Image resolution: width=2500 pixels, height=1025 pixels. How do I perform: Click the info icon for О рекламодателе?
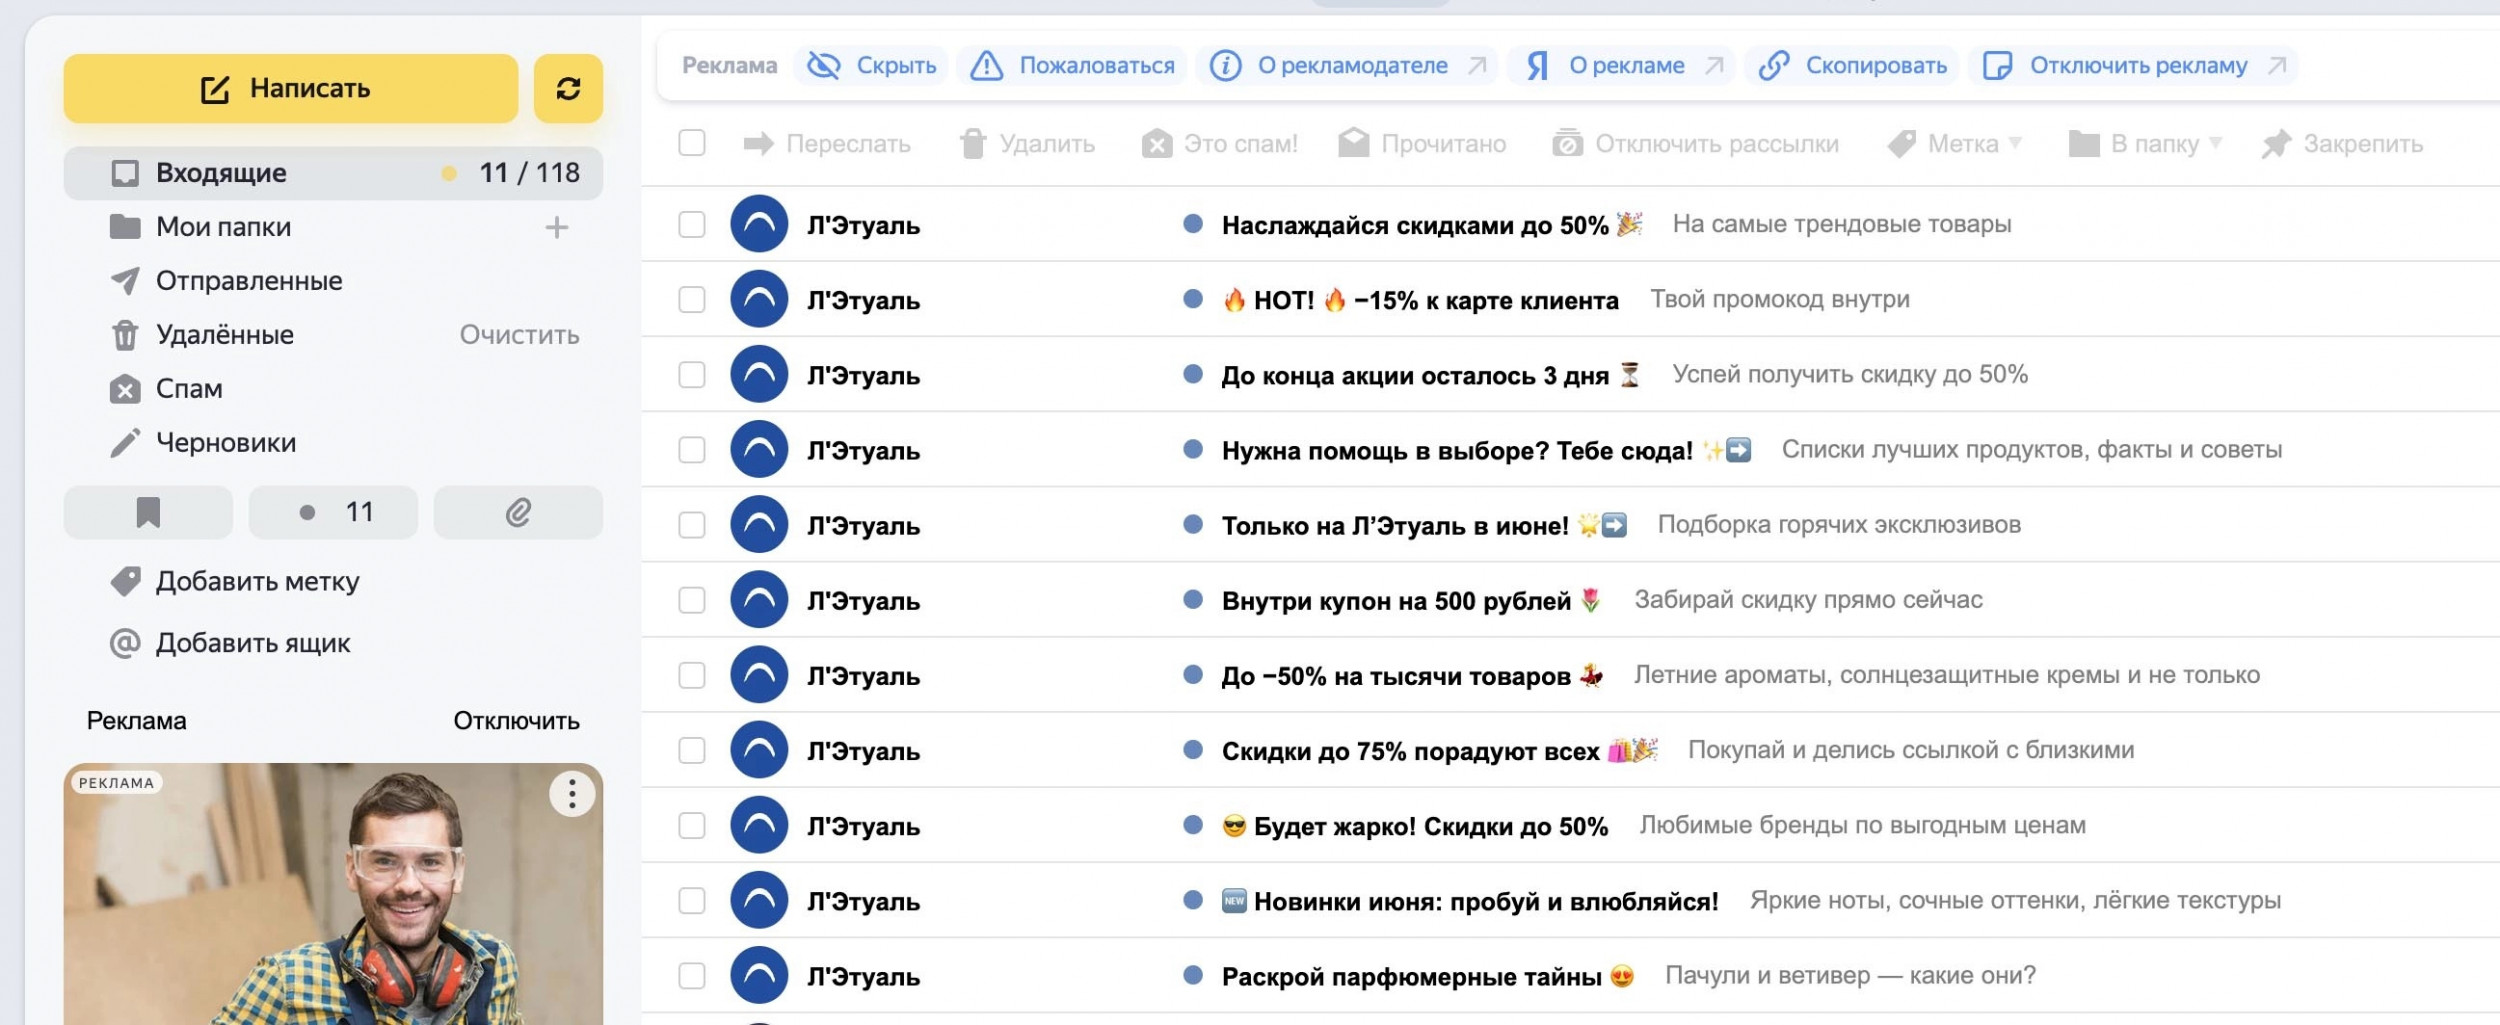[x=1226, y=66]
